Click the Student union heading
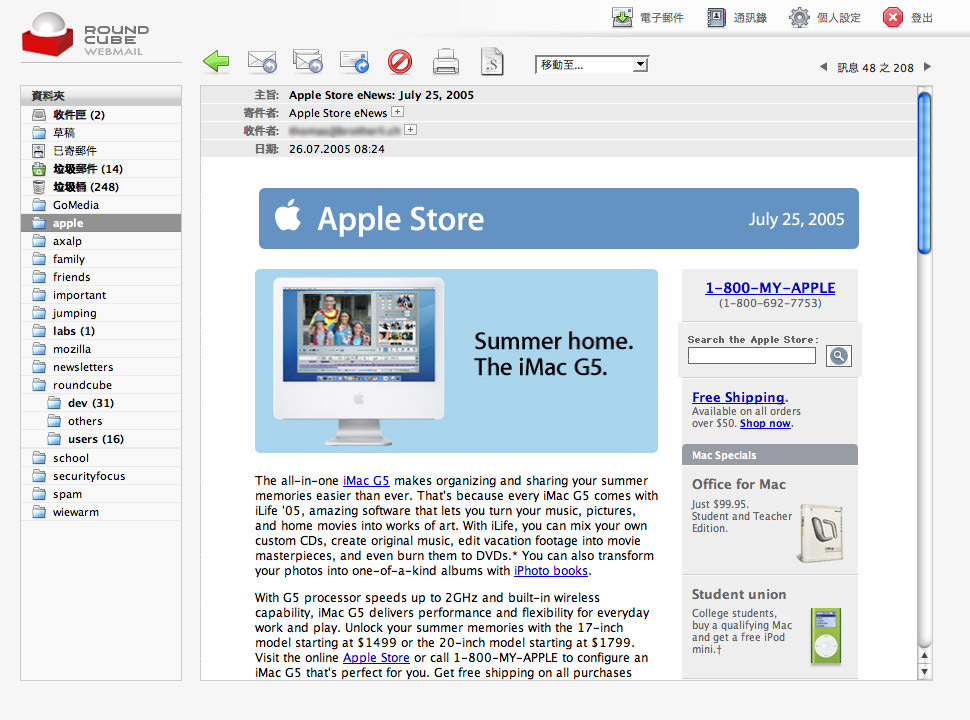The height and width of the screenshot is (720, 970). coord(739,594)
